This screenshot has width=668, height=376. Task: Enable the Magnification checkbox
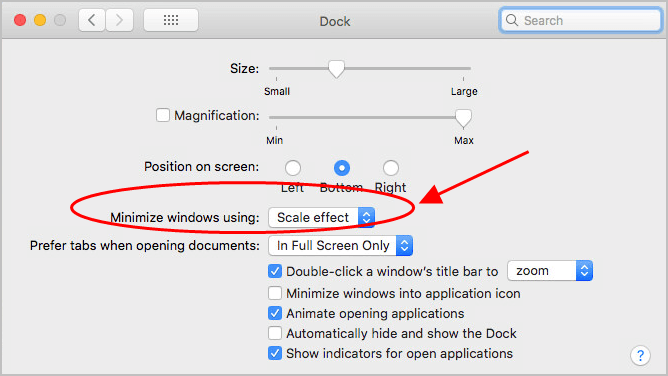[163, 115]
